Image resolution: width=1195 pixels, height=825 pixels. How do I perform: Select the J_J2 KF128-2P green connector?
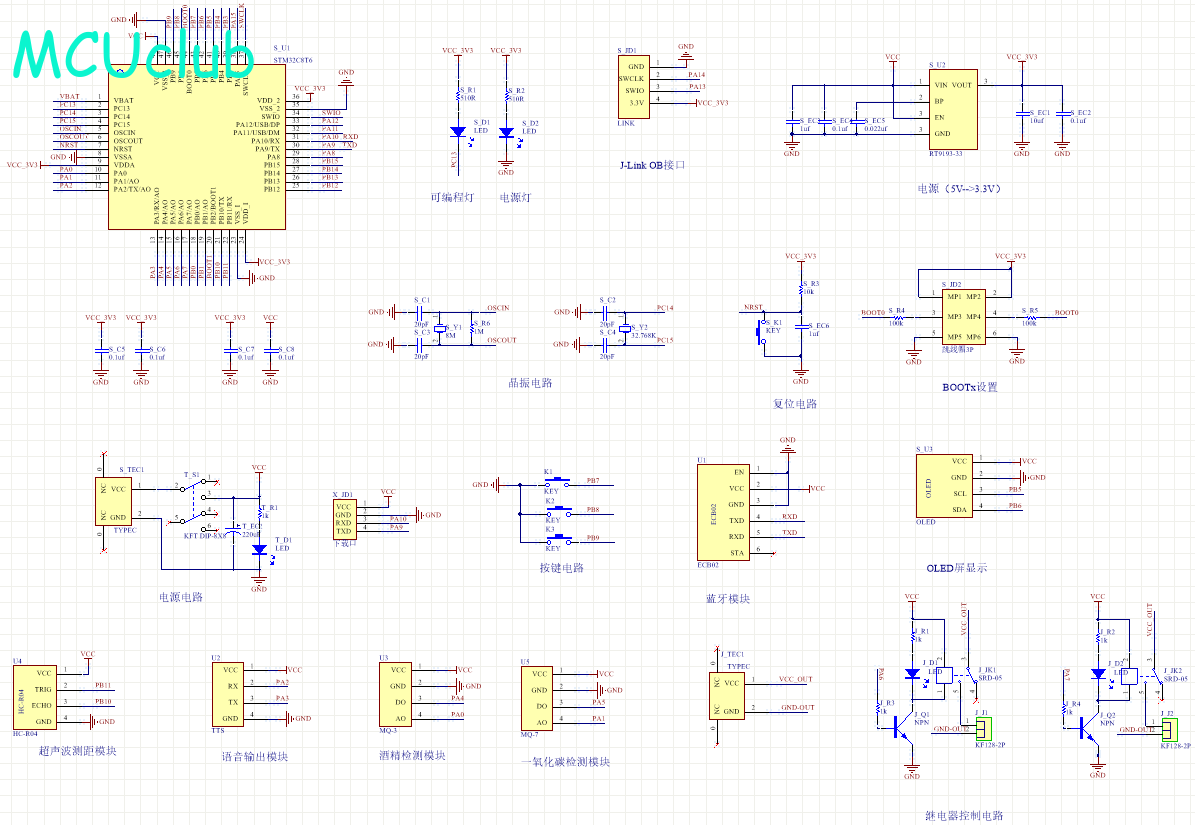(1169, 730)
